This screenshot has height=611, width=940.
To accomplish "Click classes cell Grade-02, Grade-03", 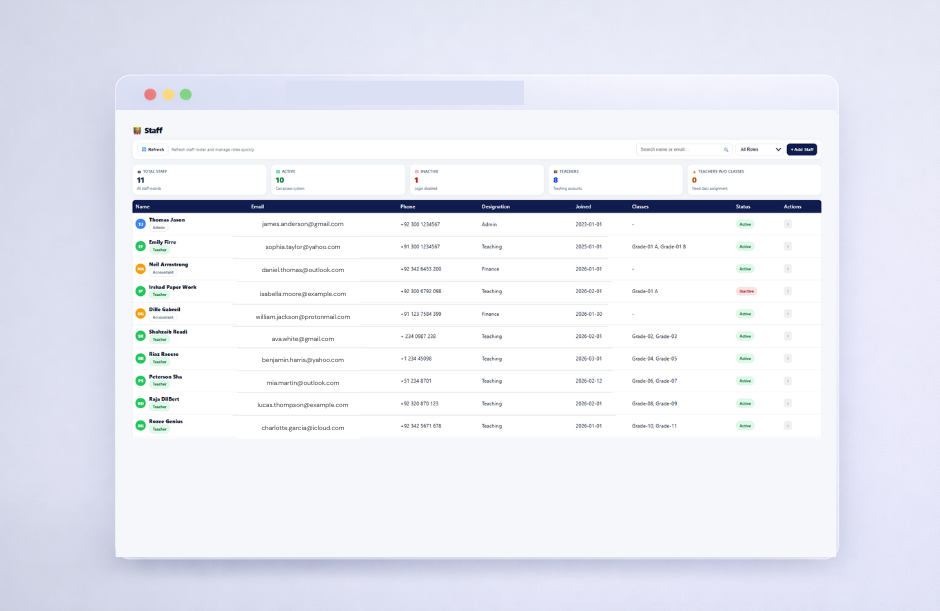I will tap(654, 336).
